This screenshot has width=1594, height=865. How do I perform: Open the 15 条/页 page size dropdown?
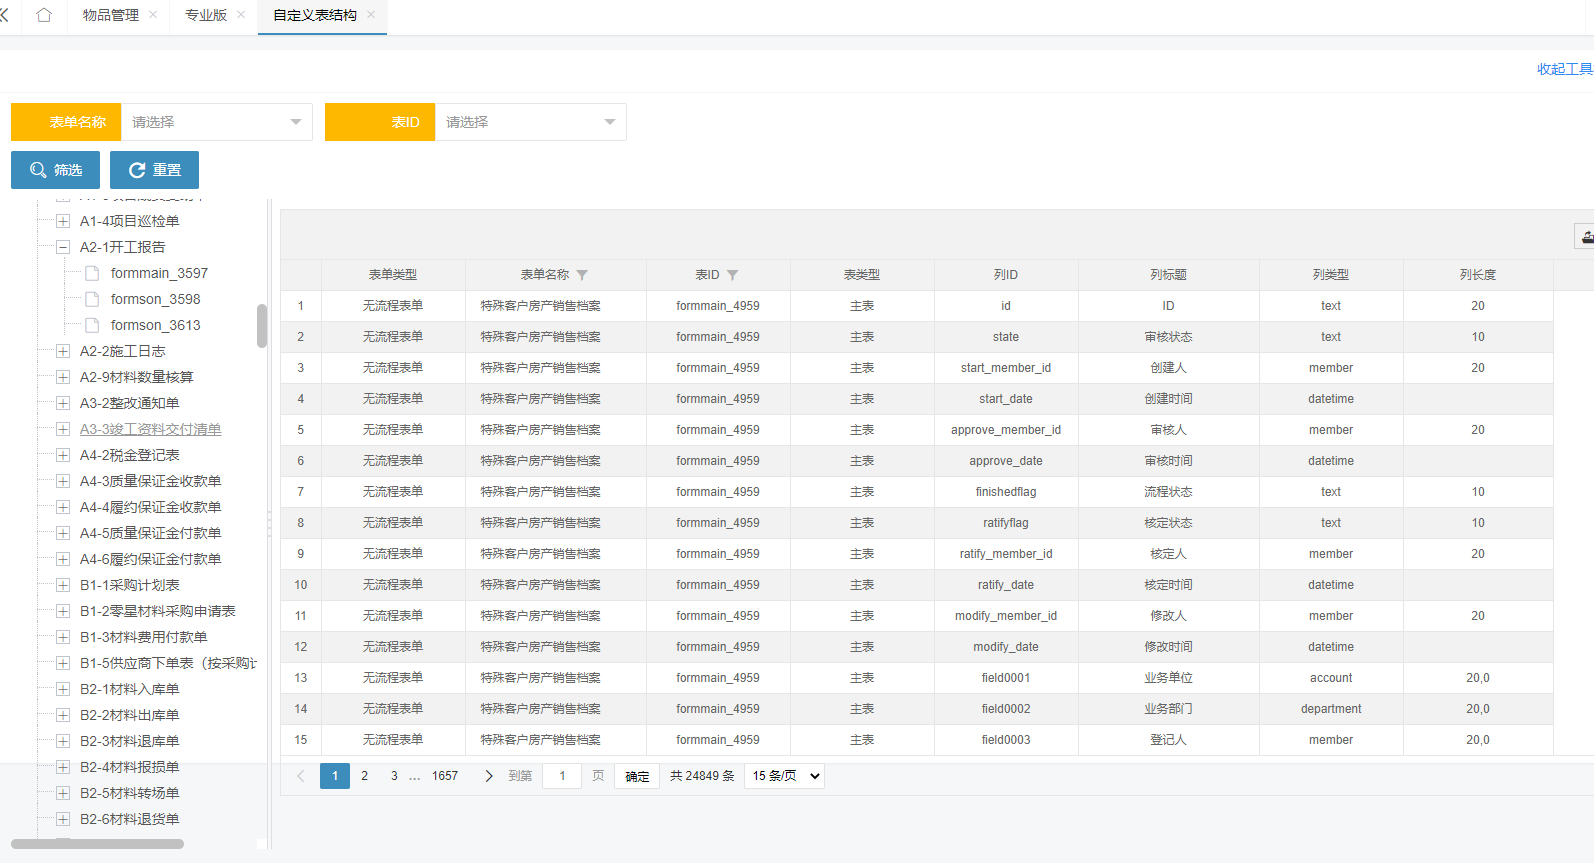pyautogui.click(x=785, y=776)
